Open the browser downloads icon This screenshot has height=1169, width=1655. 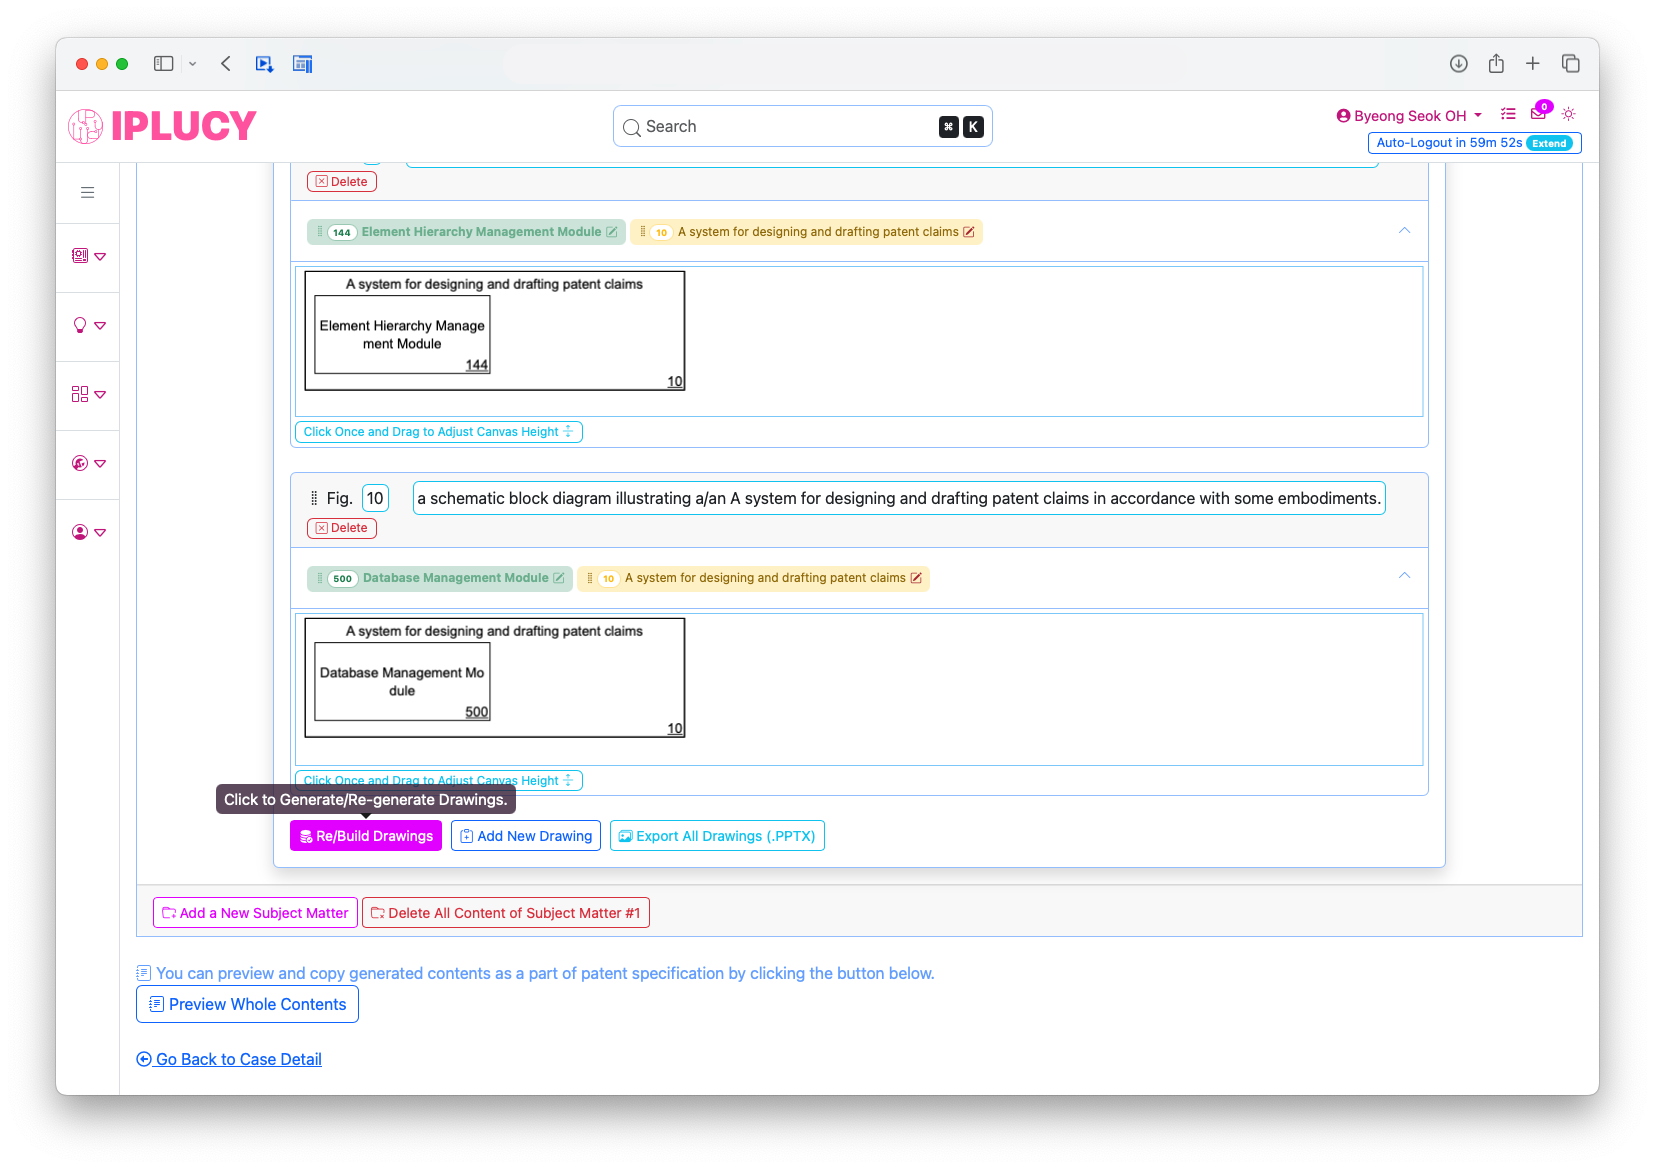1459,64
